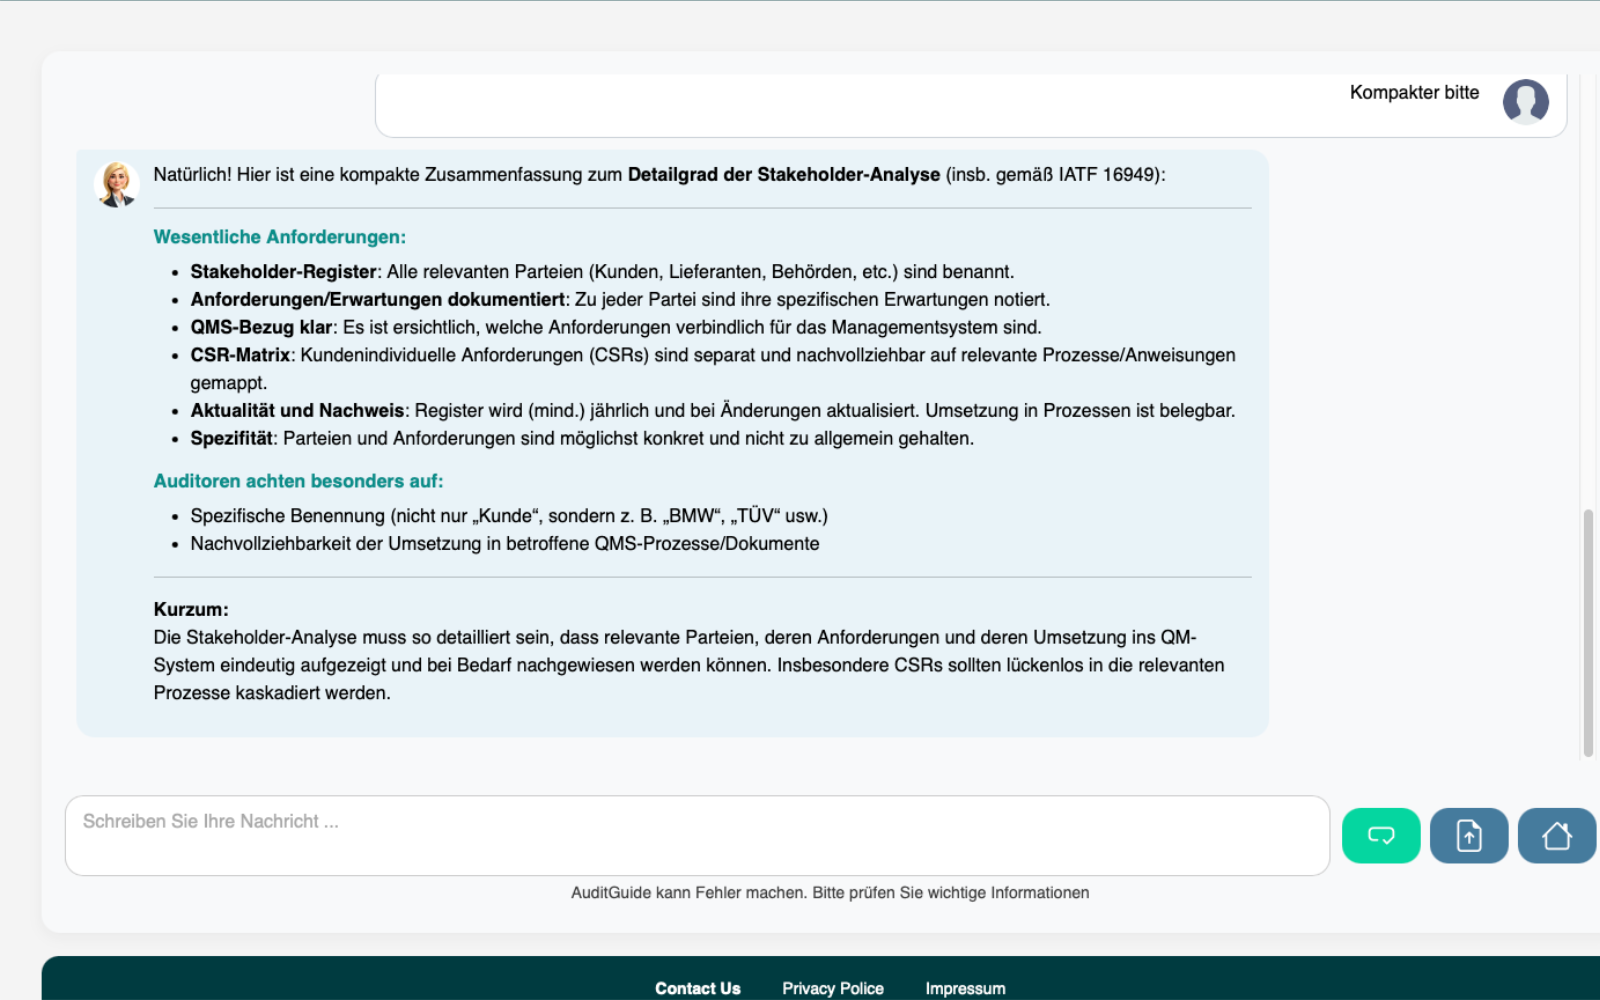1600x1000 pixels.
Task: Open the file upload button
Action: 1468,835
